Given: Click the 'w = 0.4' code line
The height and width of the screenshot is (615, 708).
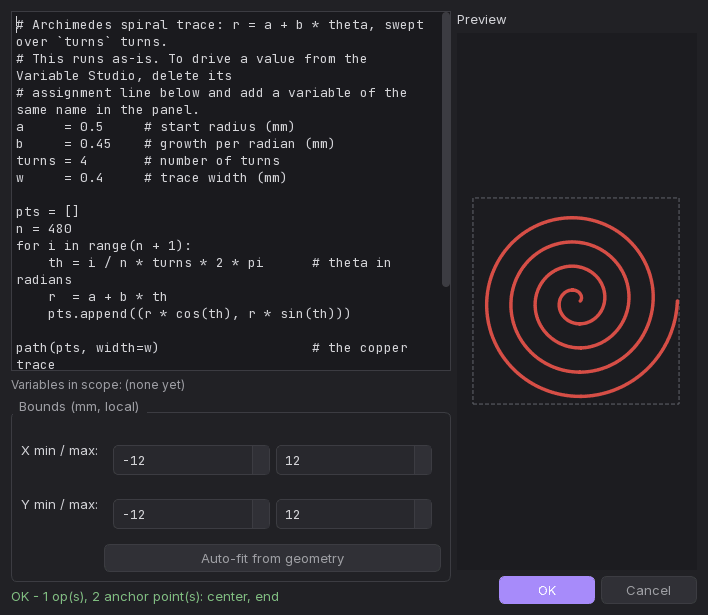Looking at the screenshot, I should [x=151, y=178].
